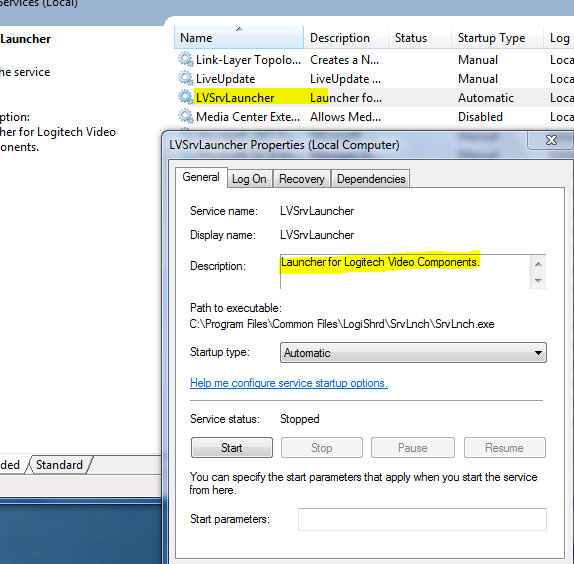Click the Stopped service status text

point(299,419)
